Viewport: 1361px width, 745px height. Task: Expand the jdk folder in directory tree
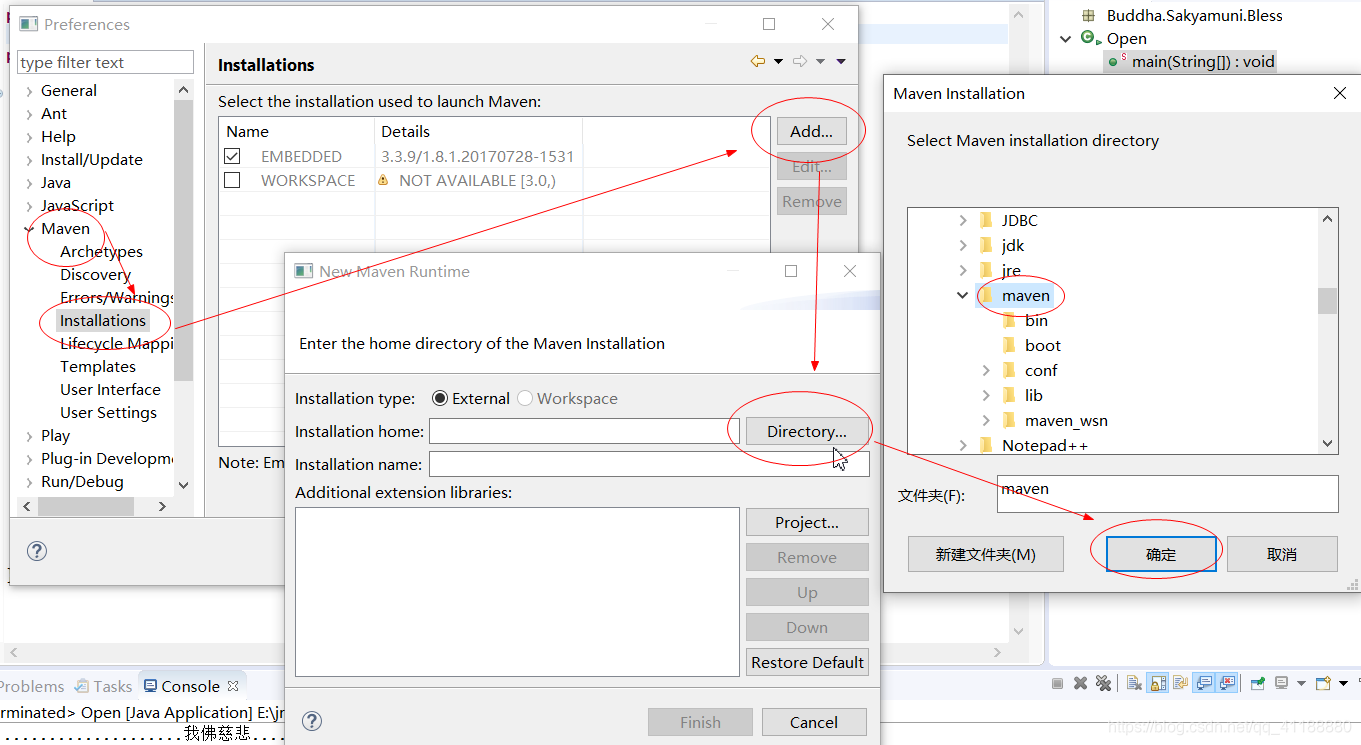[x=963, y=245]
